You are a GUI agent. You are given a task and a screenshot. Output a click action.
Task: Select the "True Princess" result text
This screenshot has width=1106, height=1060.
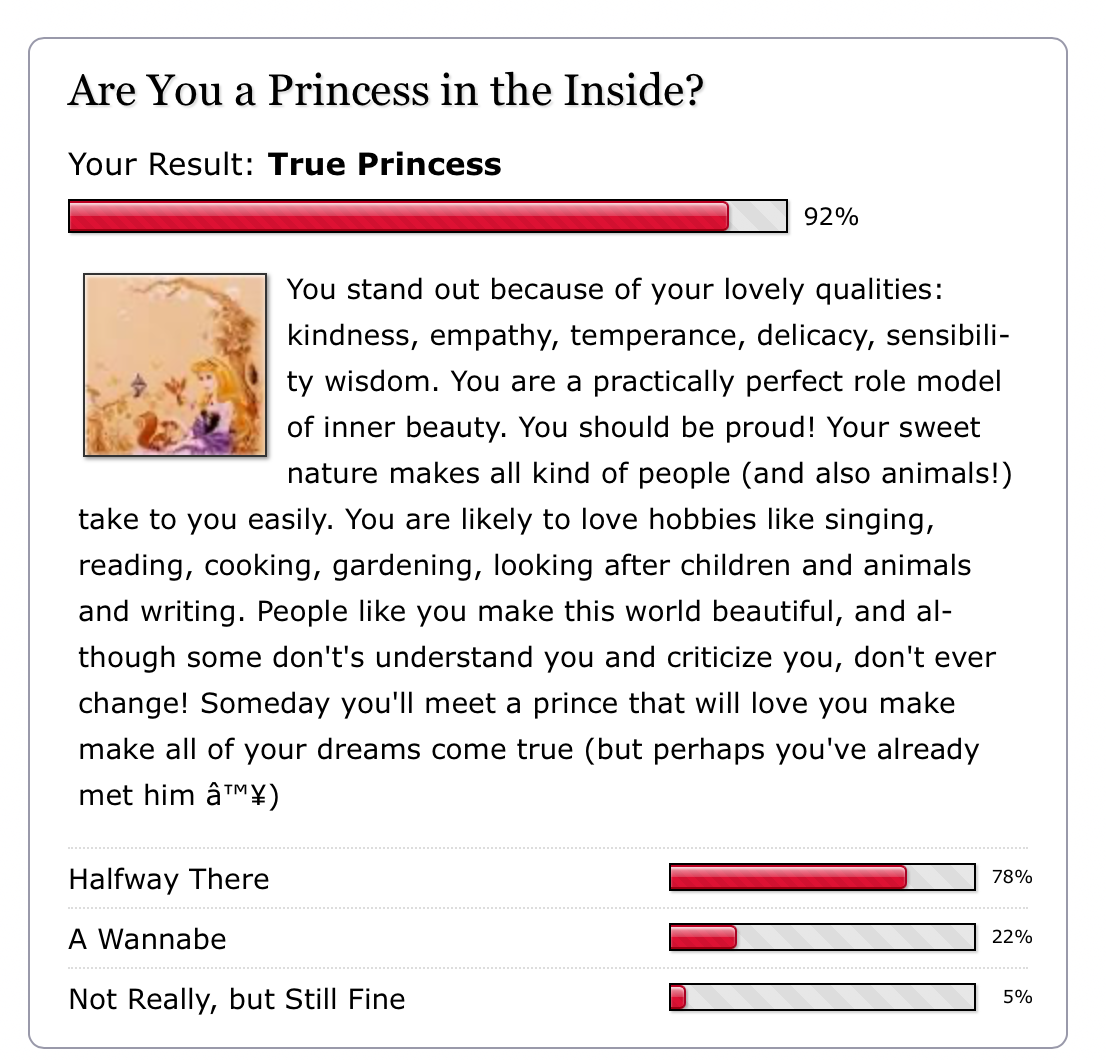(x=384, y=164)
